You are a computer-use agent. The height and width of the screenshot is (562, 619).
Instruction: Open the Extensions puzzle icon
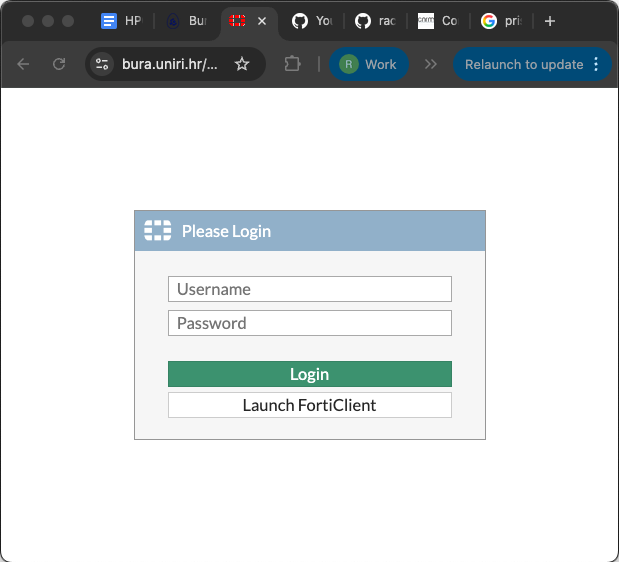293,64
